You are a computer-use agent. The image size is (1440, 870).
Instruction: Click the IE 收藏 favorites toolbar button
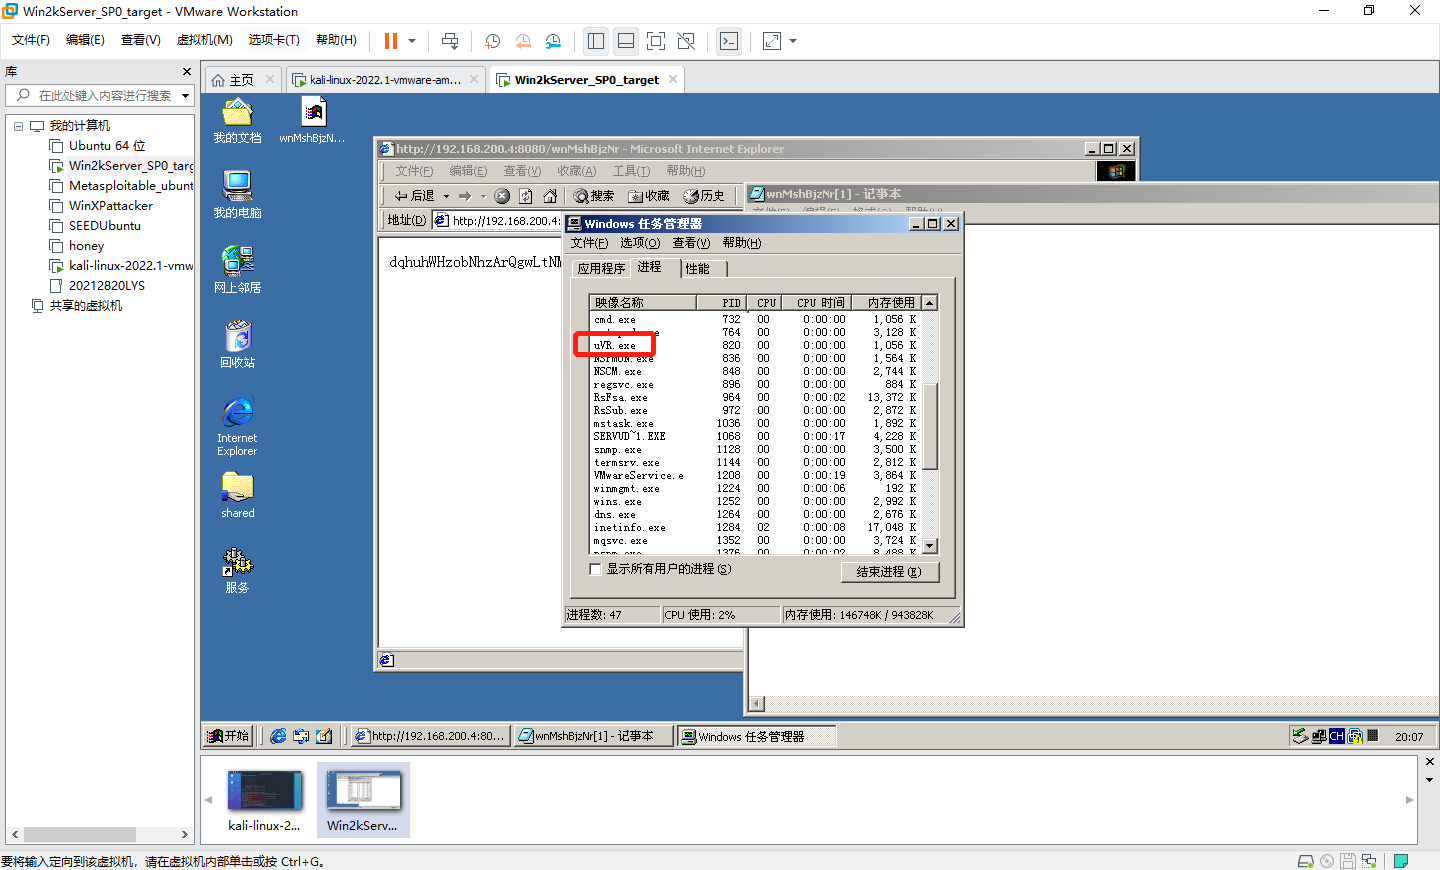pyautogui.click(x=649, y=196)
